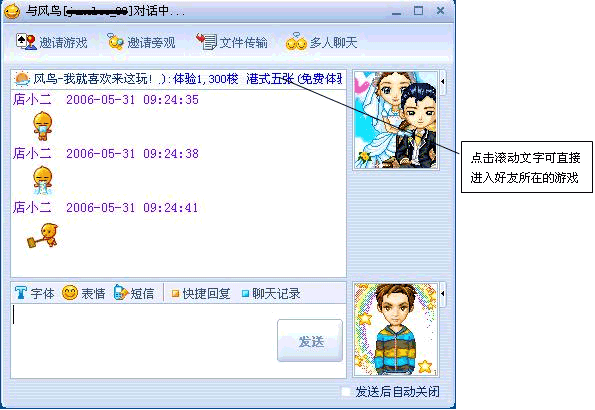595x410 pixels.
Task: Click inside the message input box
Action: pyautogui.click(x=144, y=341)
